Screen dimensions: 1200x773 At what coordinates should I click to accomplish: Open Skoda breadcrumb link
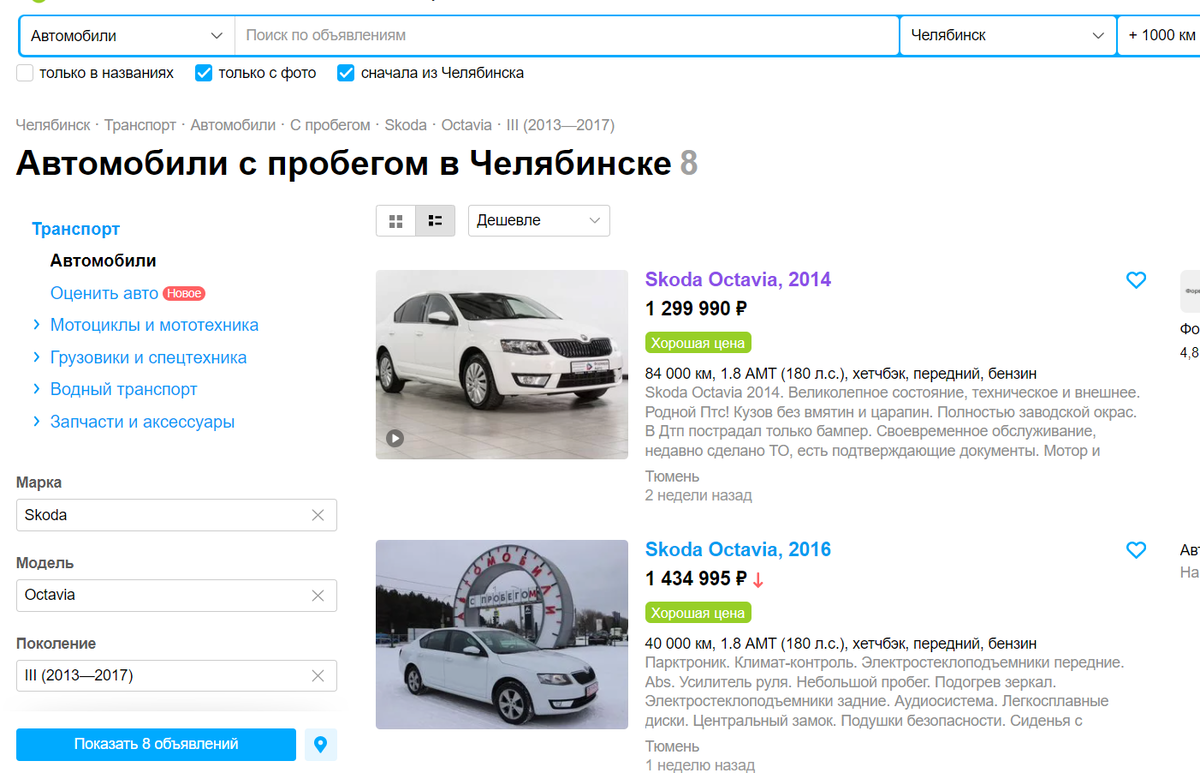(405, 125)
